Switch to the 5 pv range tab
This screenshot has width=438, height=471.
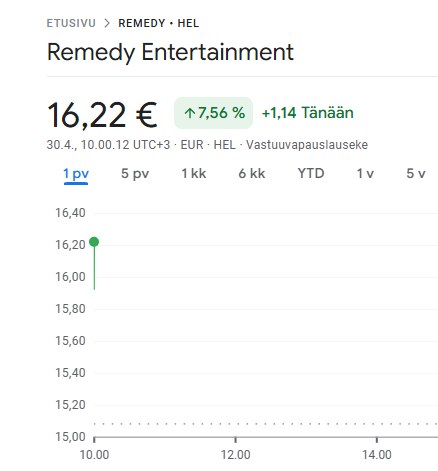pos(135,174)
